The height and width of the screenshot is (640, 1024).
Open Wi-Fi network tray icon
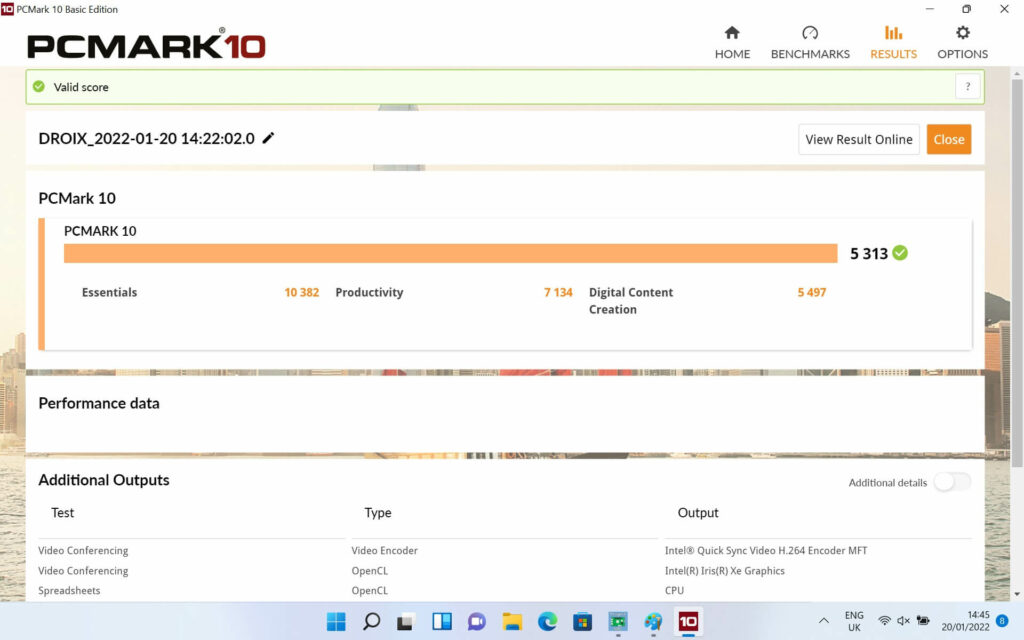click(x=884, y=620)
